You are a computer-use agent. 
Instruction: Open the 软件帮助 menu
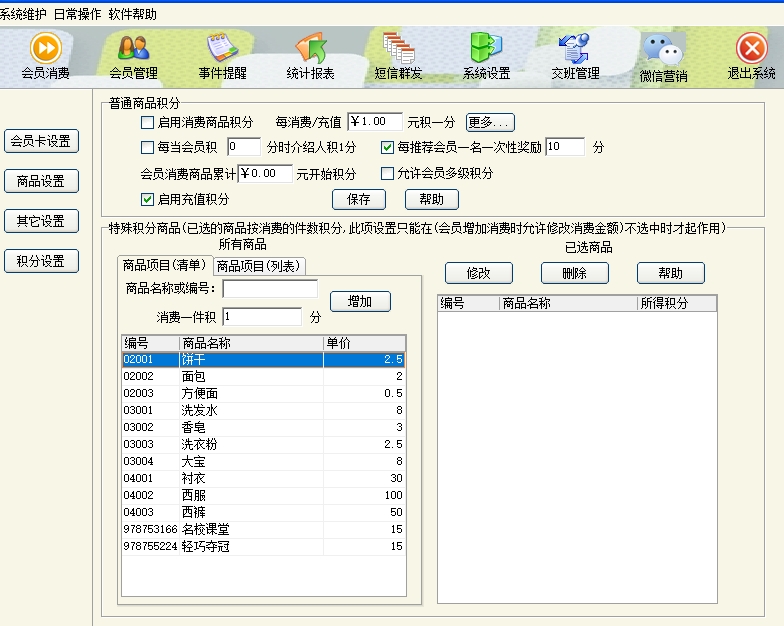click(x=132, y=14)
